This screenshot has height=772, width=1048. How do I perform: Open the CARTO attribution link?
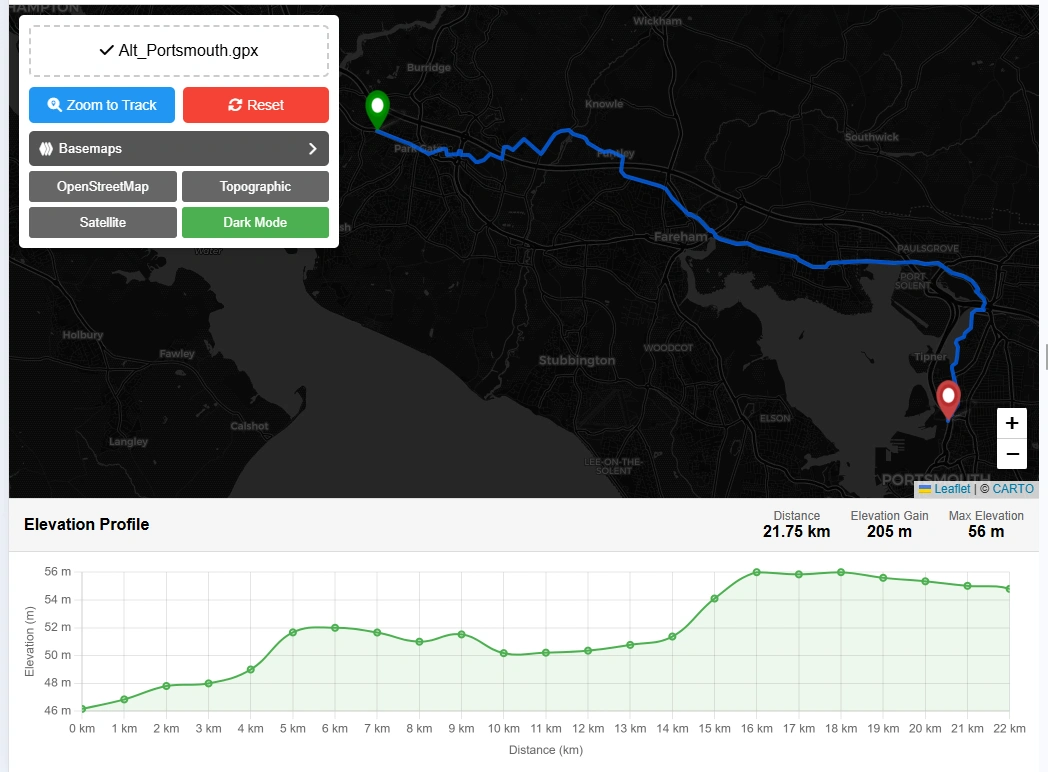click(1014, 489)
